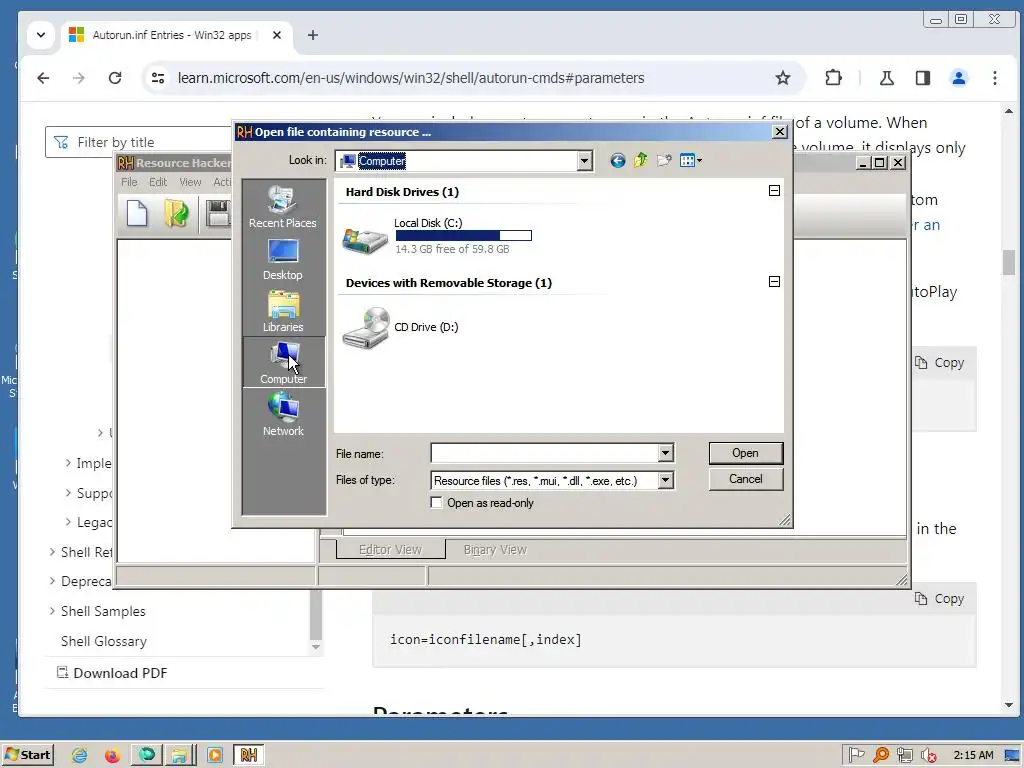Click Resource Hacker Save toolbar icon
Viewport: 1024px width, 768px height.
click(217, 214)
